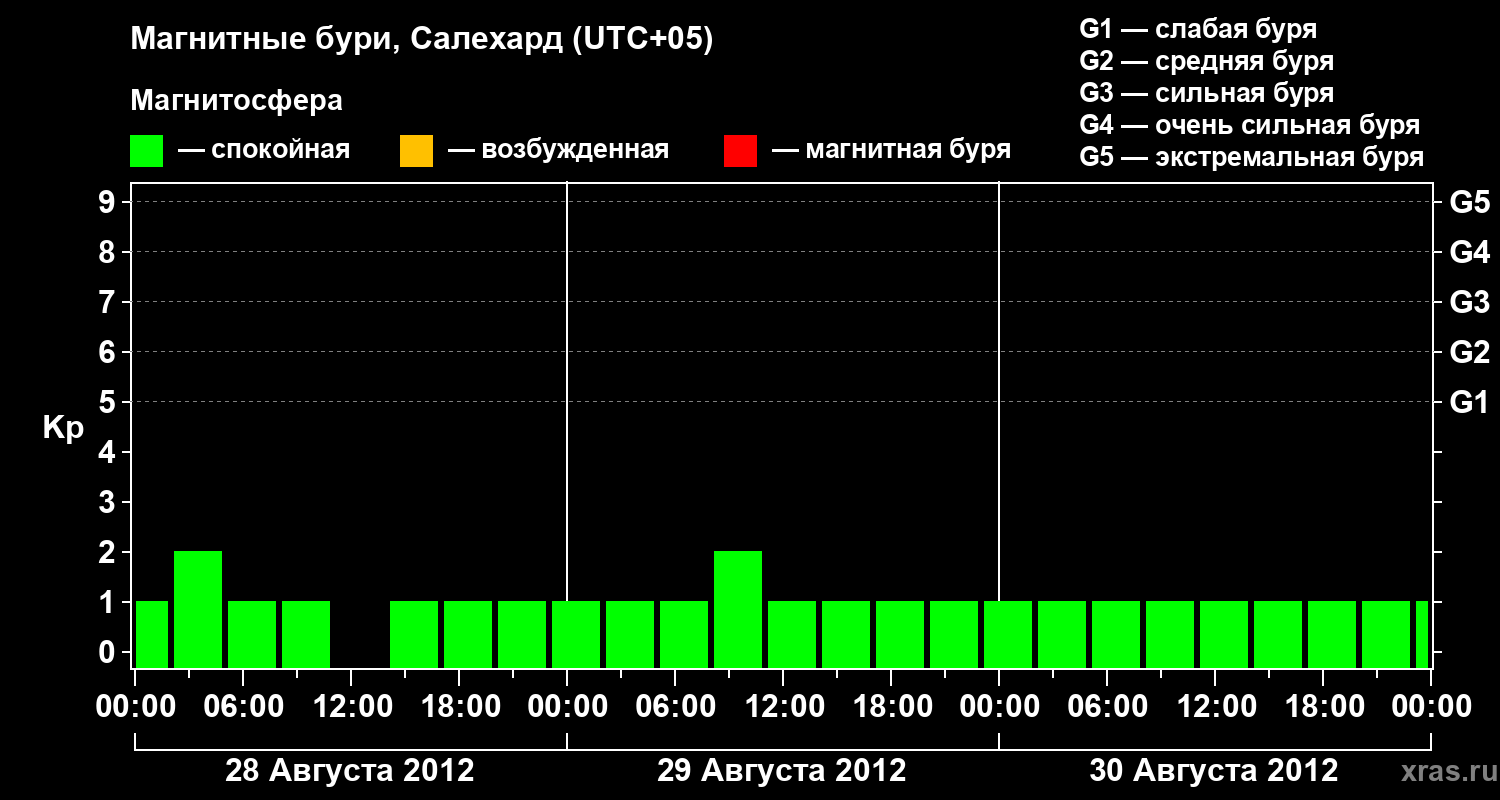Click the G1 tick label beside the plot
The height and width of the screenshot is (800, 1500).
[x=1470, y=402]
